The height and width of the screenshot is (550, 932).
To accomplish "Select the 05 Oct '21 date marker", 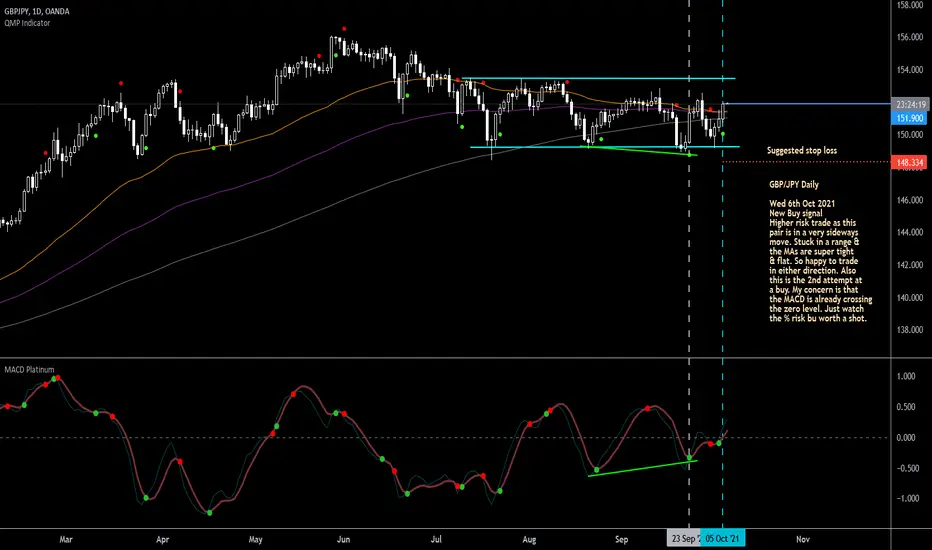I will pos(722,539).
